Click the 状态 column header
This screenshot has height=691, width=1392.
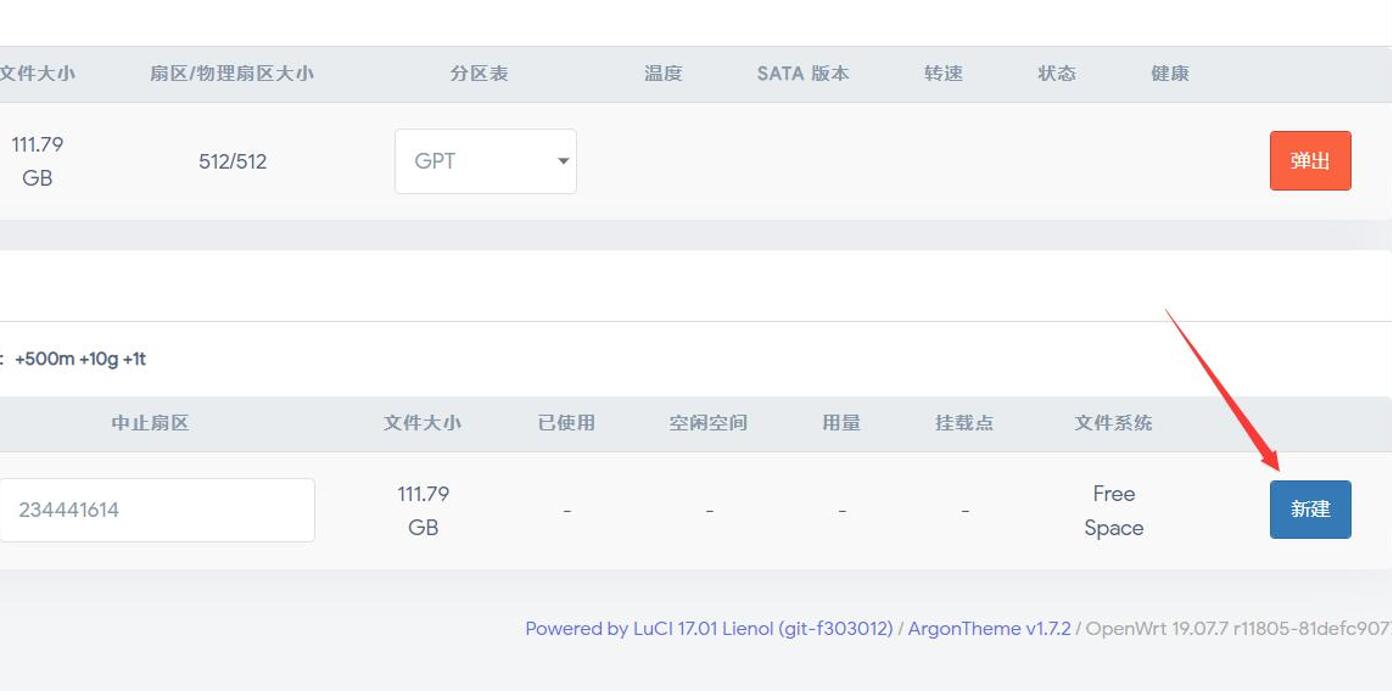[x=1057, y=74]
